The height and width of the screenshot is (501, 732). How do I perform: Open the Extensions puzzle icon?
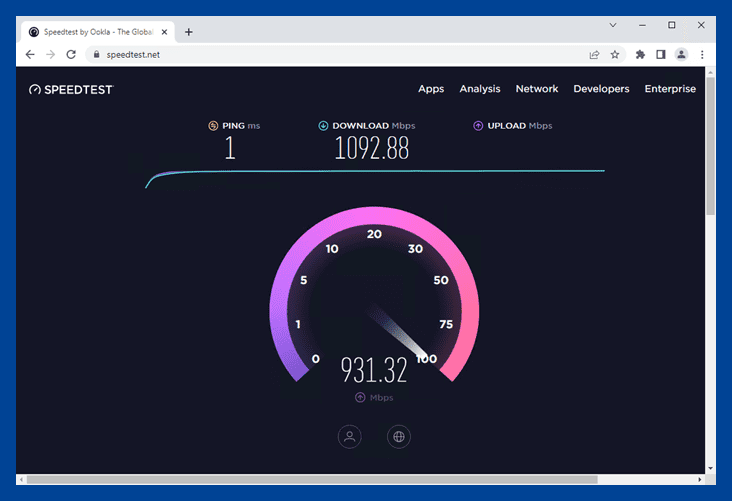(x=640, y=55)
